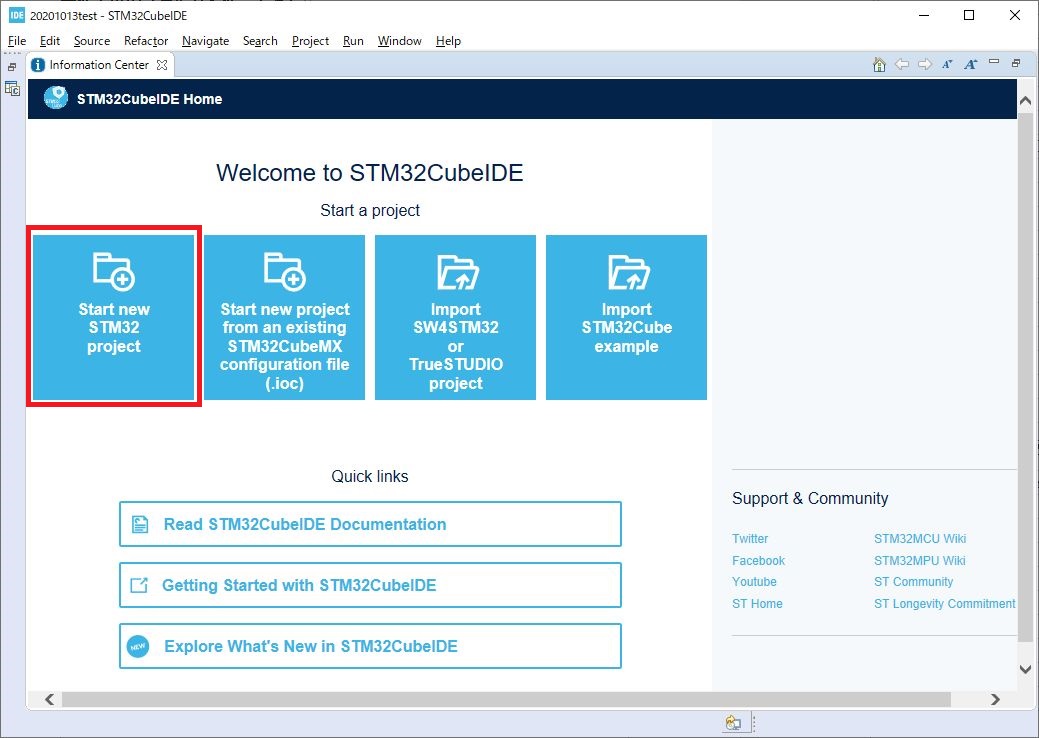Click the vertical scrollbar down arrow
Screen dimensions: 1039x738
pyautogui.click(x=1025, y=669)
